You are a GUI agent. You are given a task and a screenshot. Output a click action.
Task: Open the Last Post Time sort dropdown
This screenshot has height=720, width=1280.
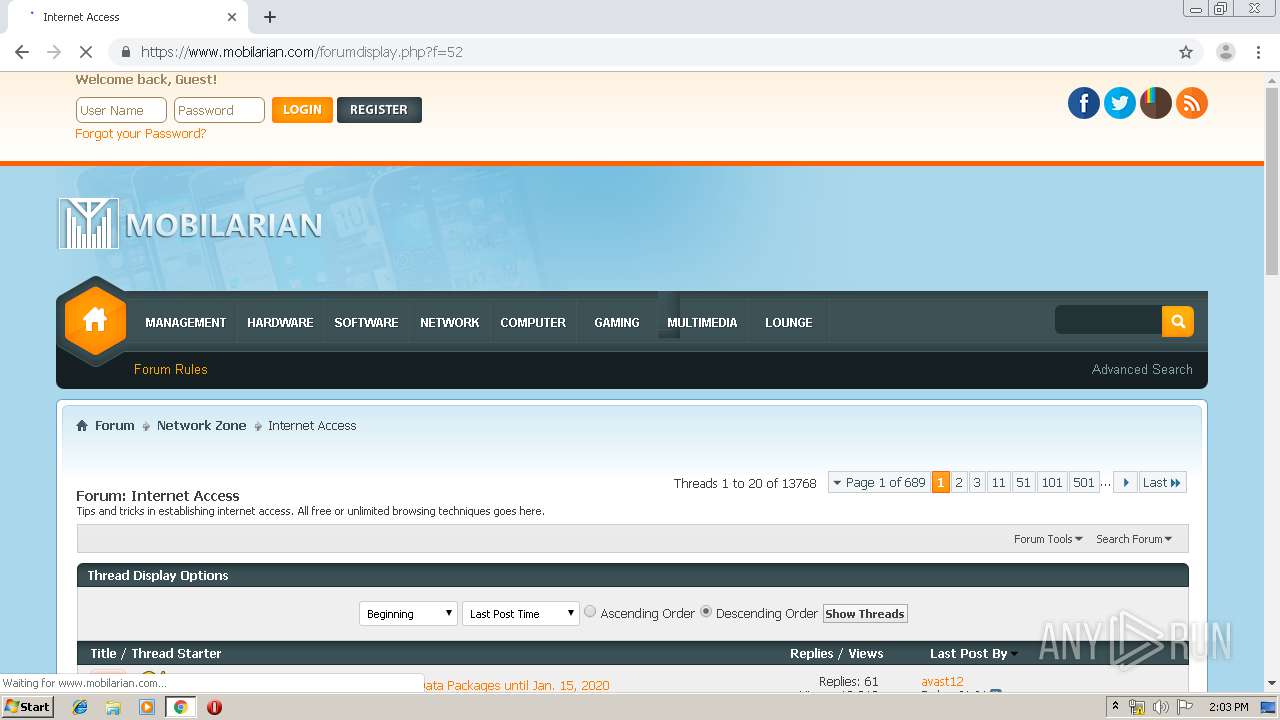tap(521, 614)
